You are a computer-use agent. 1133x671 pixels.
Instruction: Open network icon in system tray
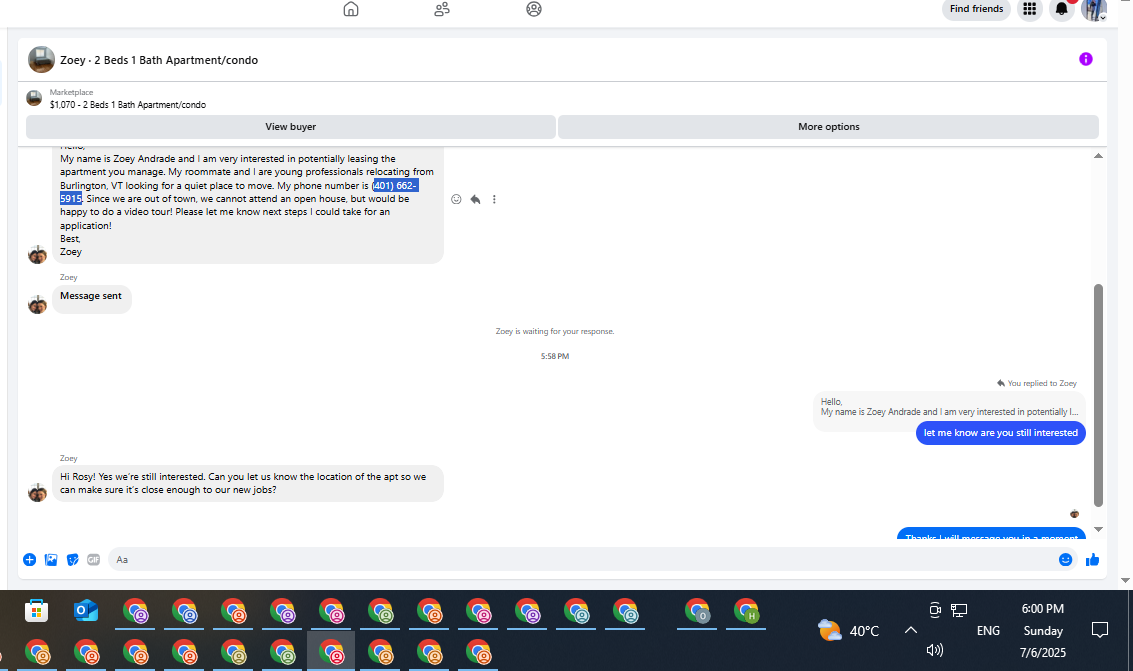(959, 610)
